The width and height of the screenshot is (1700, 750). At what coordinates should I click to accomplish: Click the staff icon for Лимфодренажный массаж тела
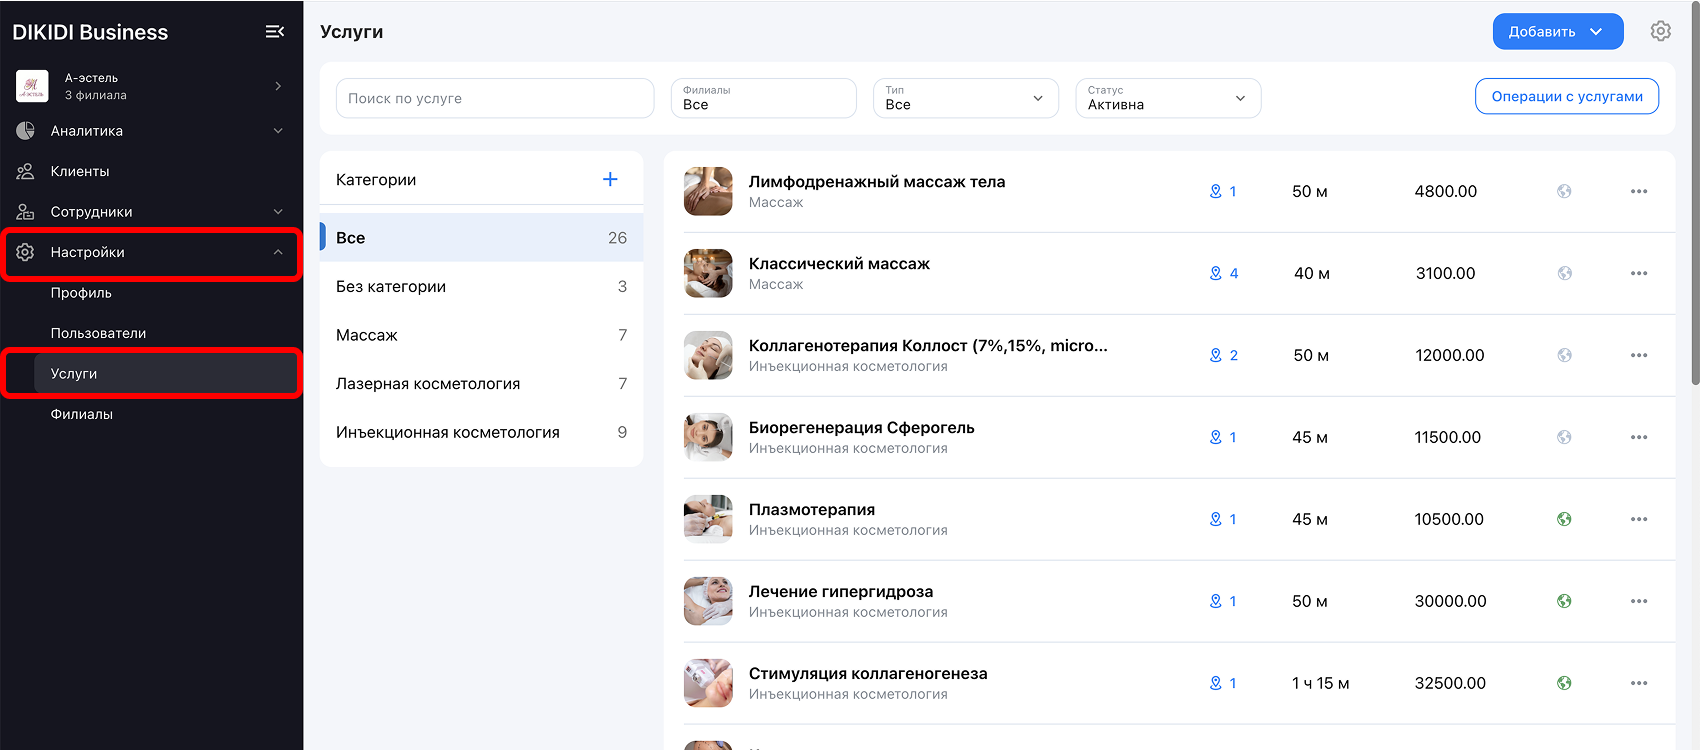click(x=1216, y=191)
